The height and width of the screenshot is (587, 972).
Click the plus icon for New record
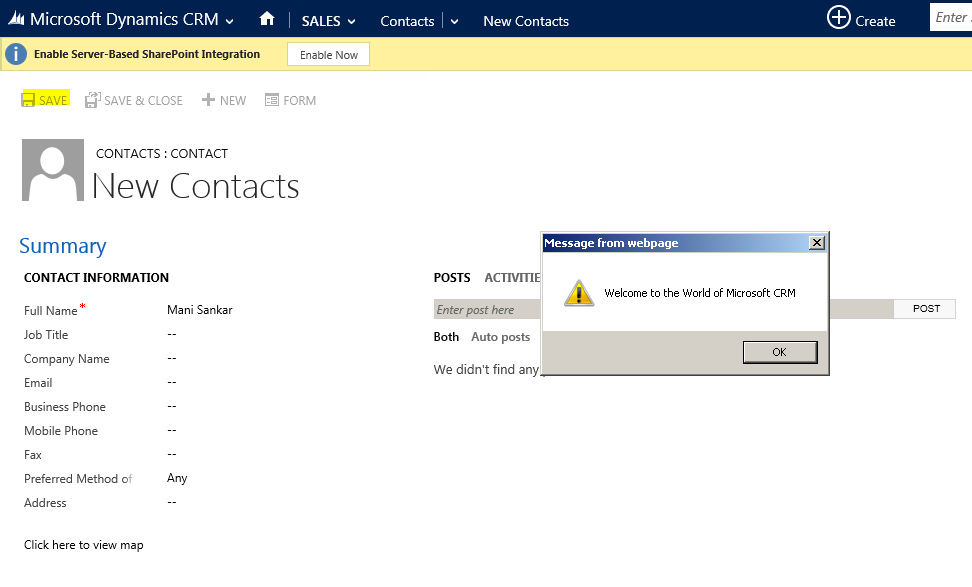(x=208, y=100)
